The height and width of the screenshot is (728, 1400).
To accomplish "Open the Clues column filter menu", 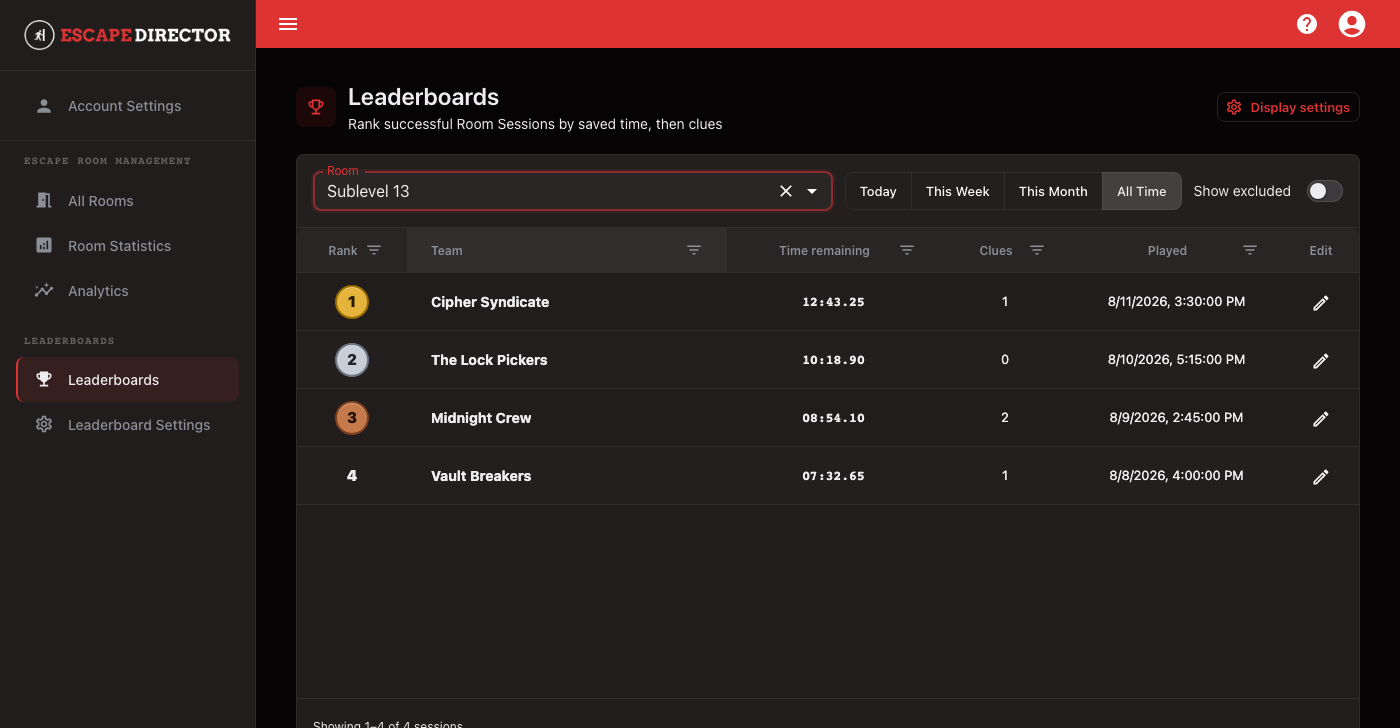I will pyautogui.click(x=1037, y=250).
